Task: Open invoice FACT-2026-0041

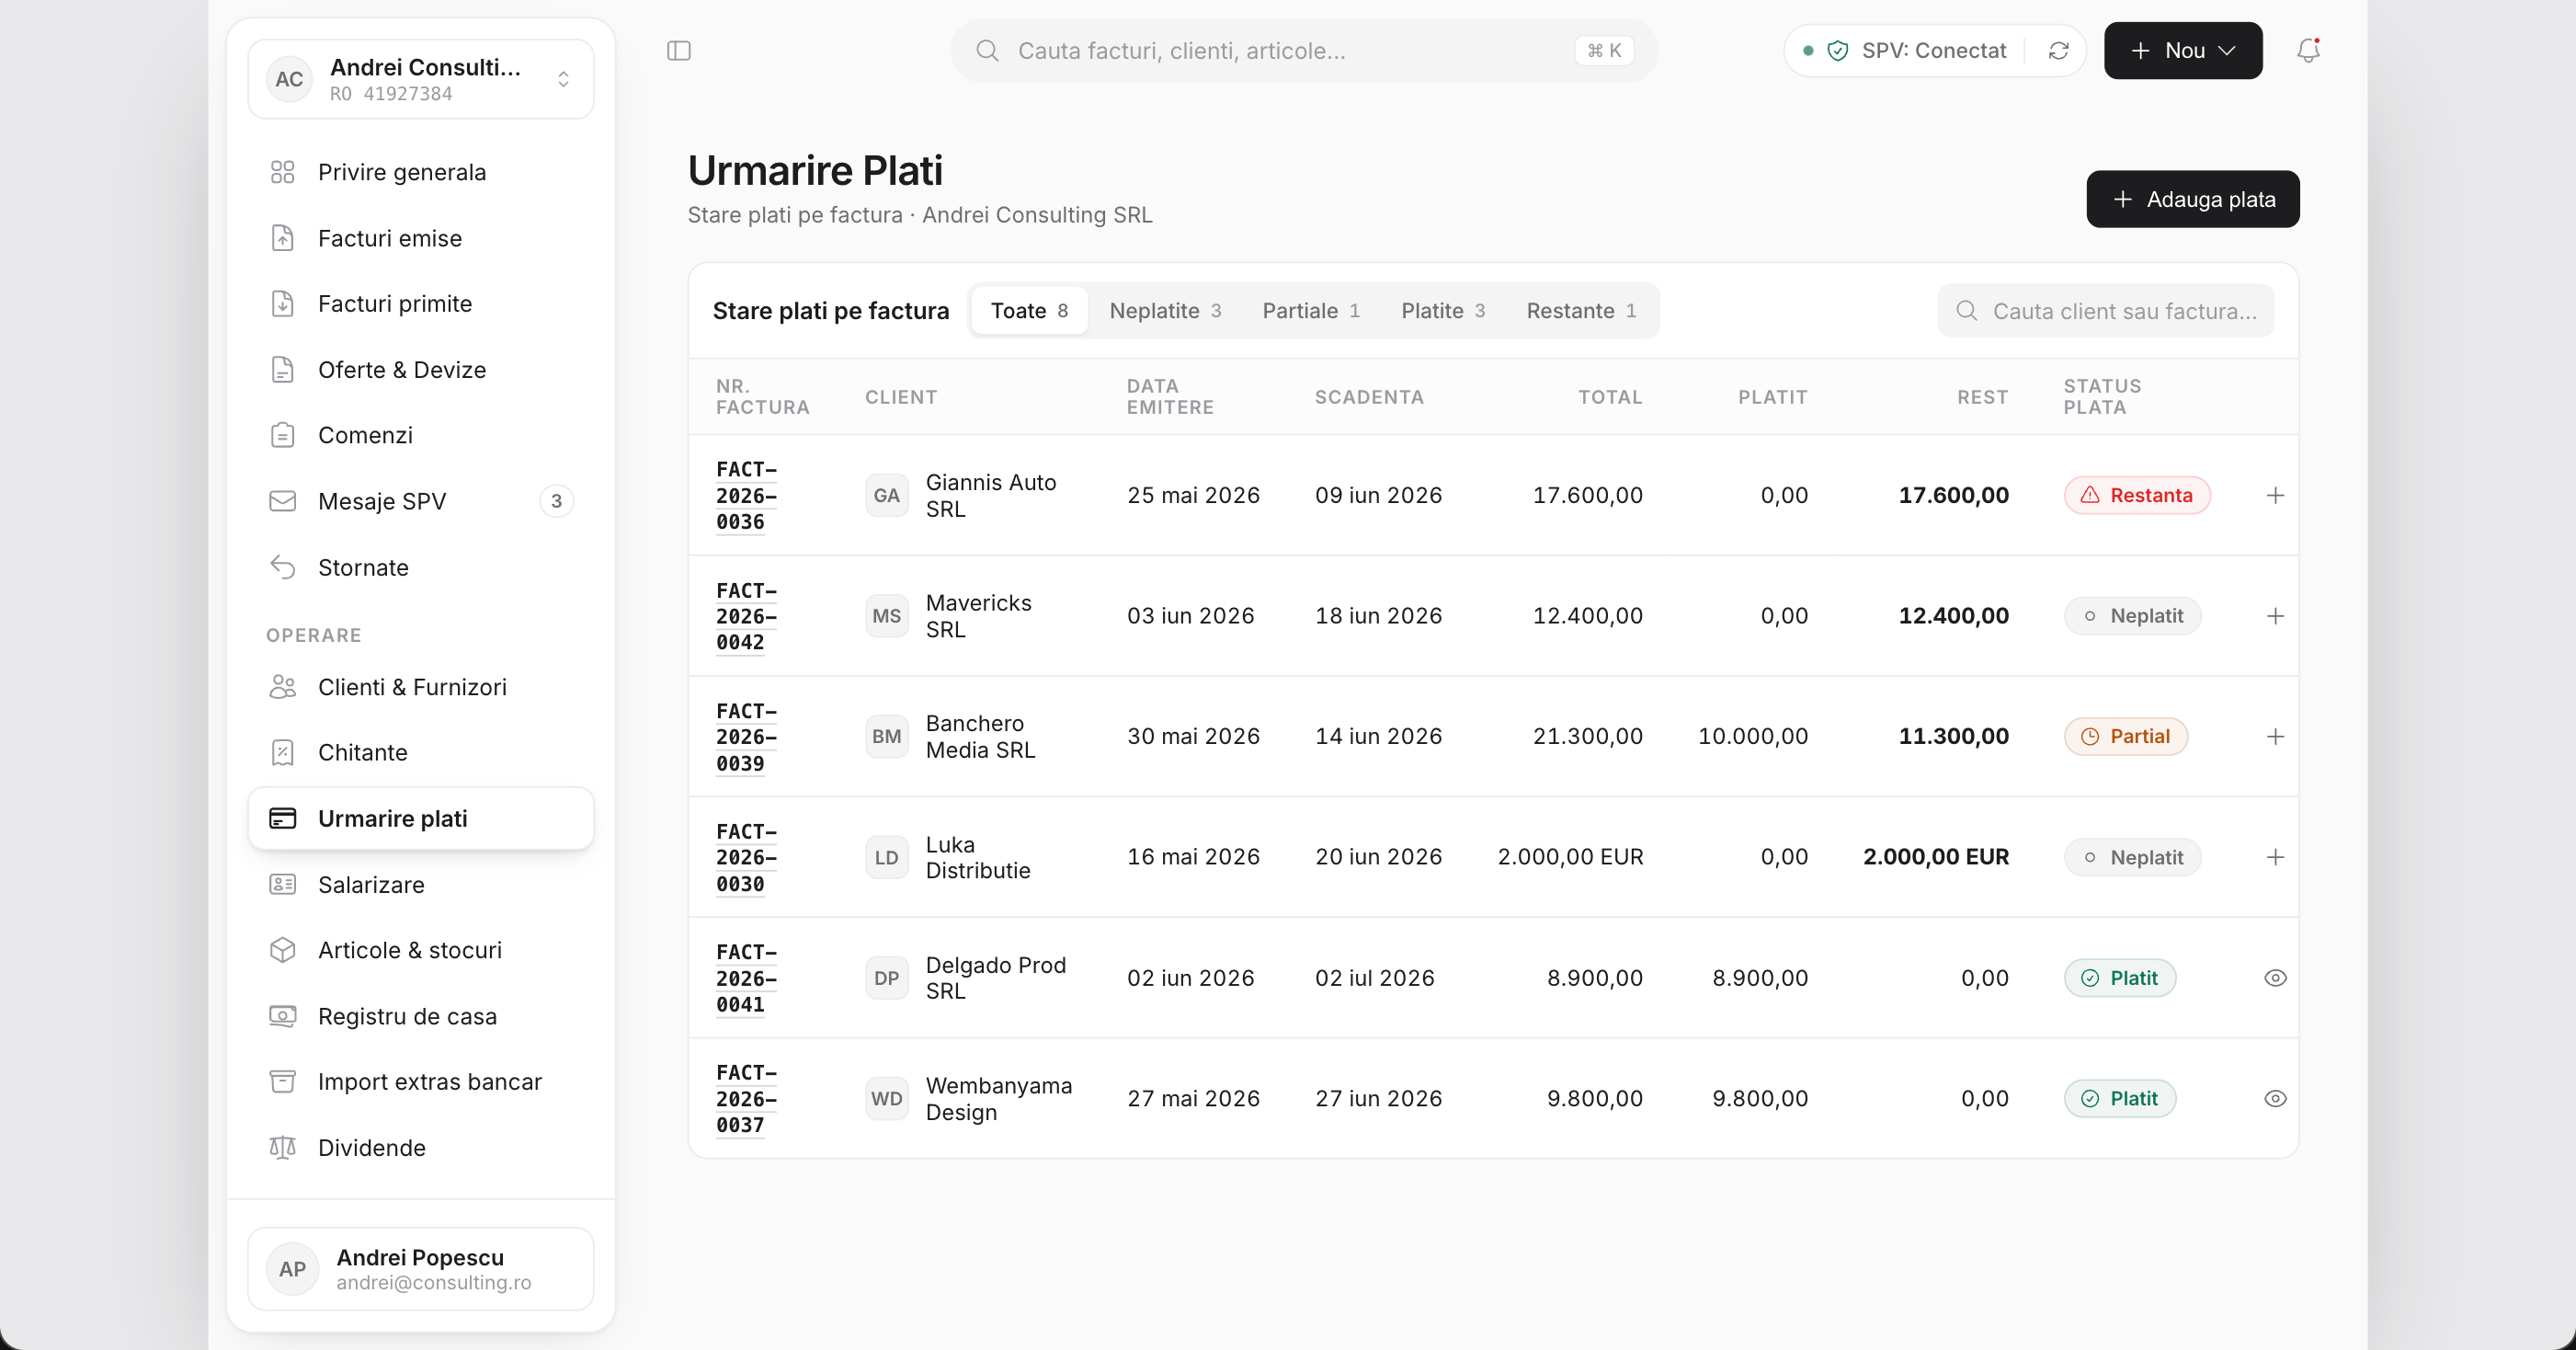Action: (746, 978)
